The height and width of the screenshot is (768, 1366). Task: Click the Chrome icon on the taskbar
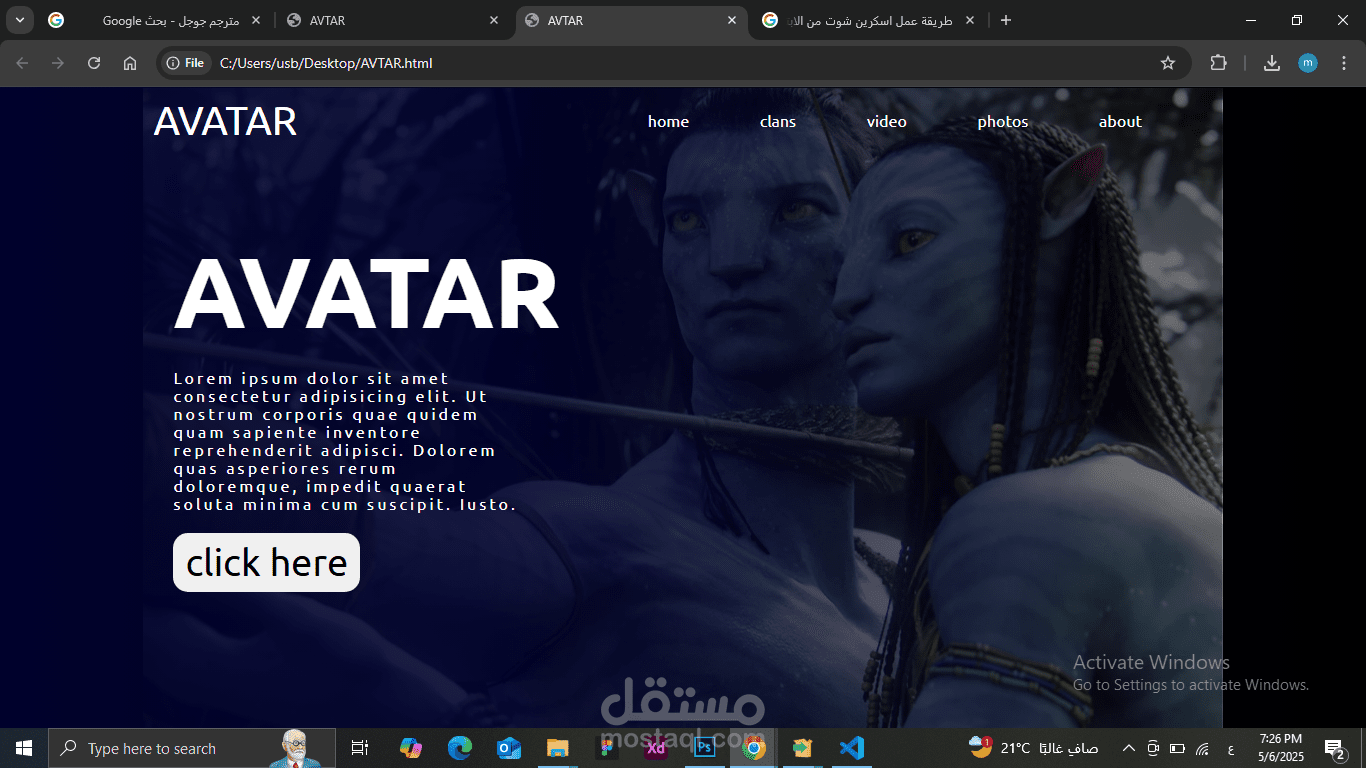point(754,748)
